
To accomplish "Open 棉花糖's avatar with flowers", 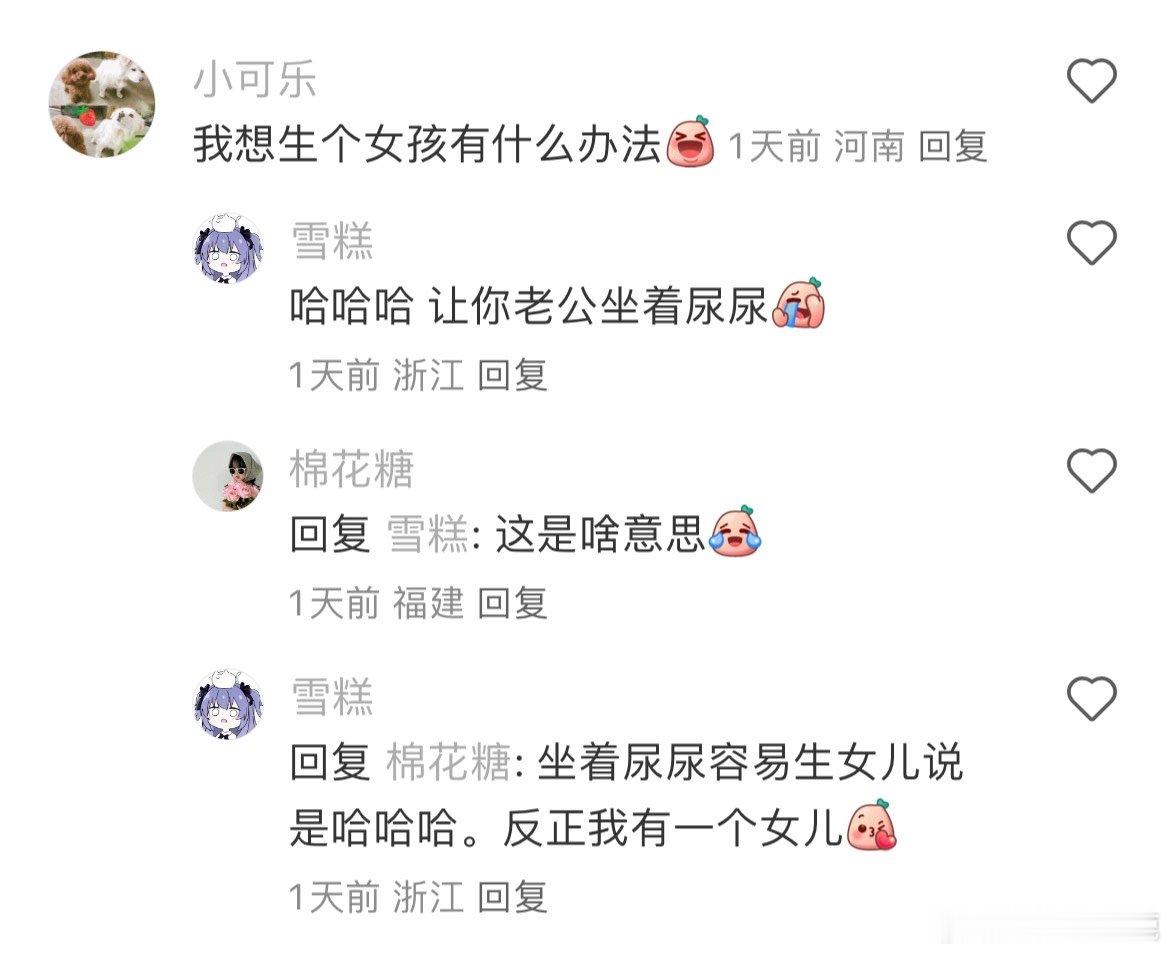I will click(228, 475).
